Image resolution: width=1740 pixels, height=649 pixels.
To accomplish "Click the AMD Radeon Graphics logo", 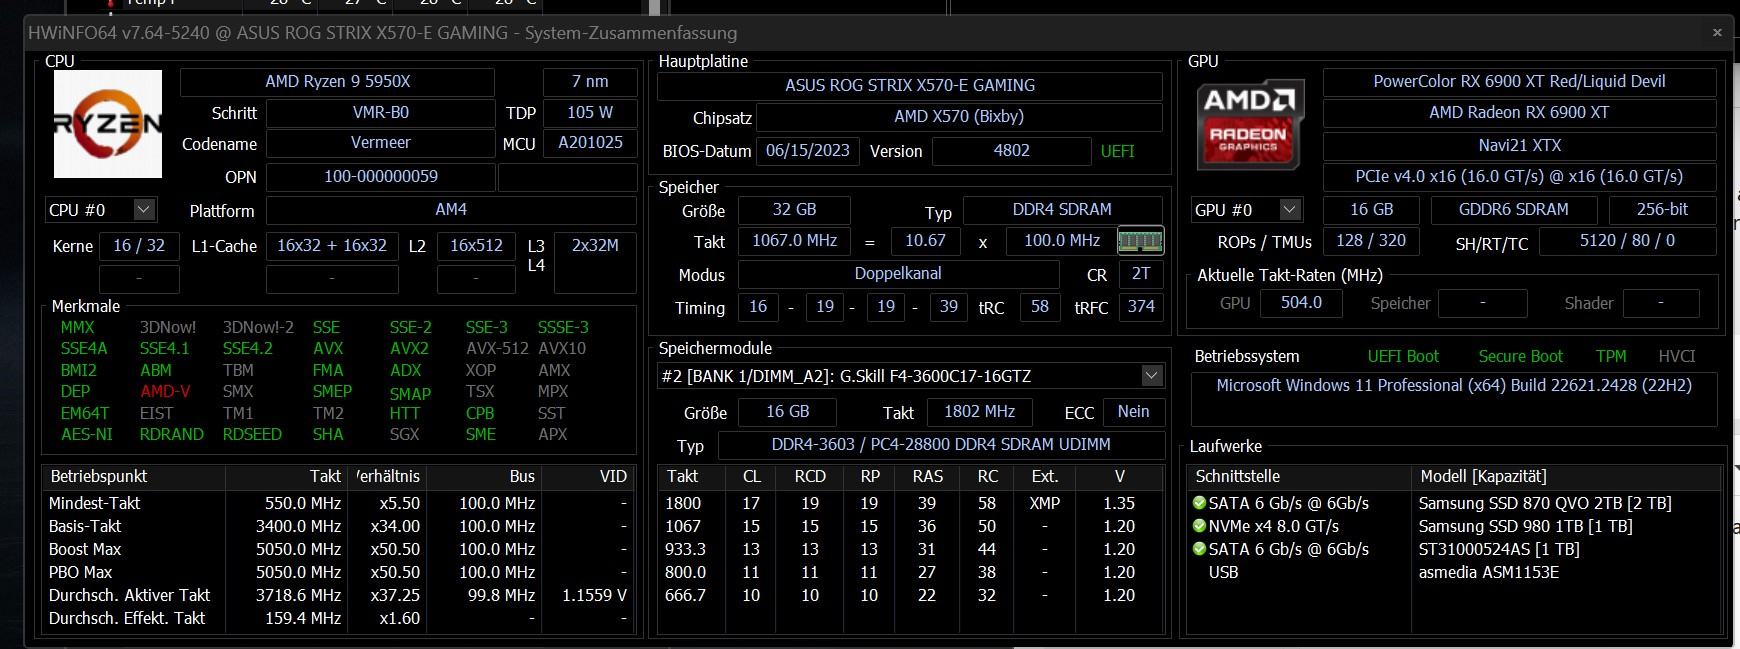I will 1251,125.
